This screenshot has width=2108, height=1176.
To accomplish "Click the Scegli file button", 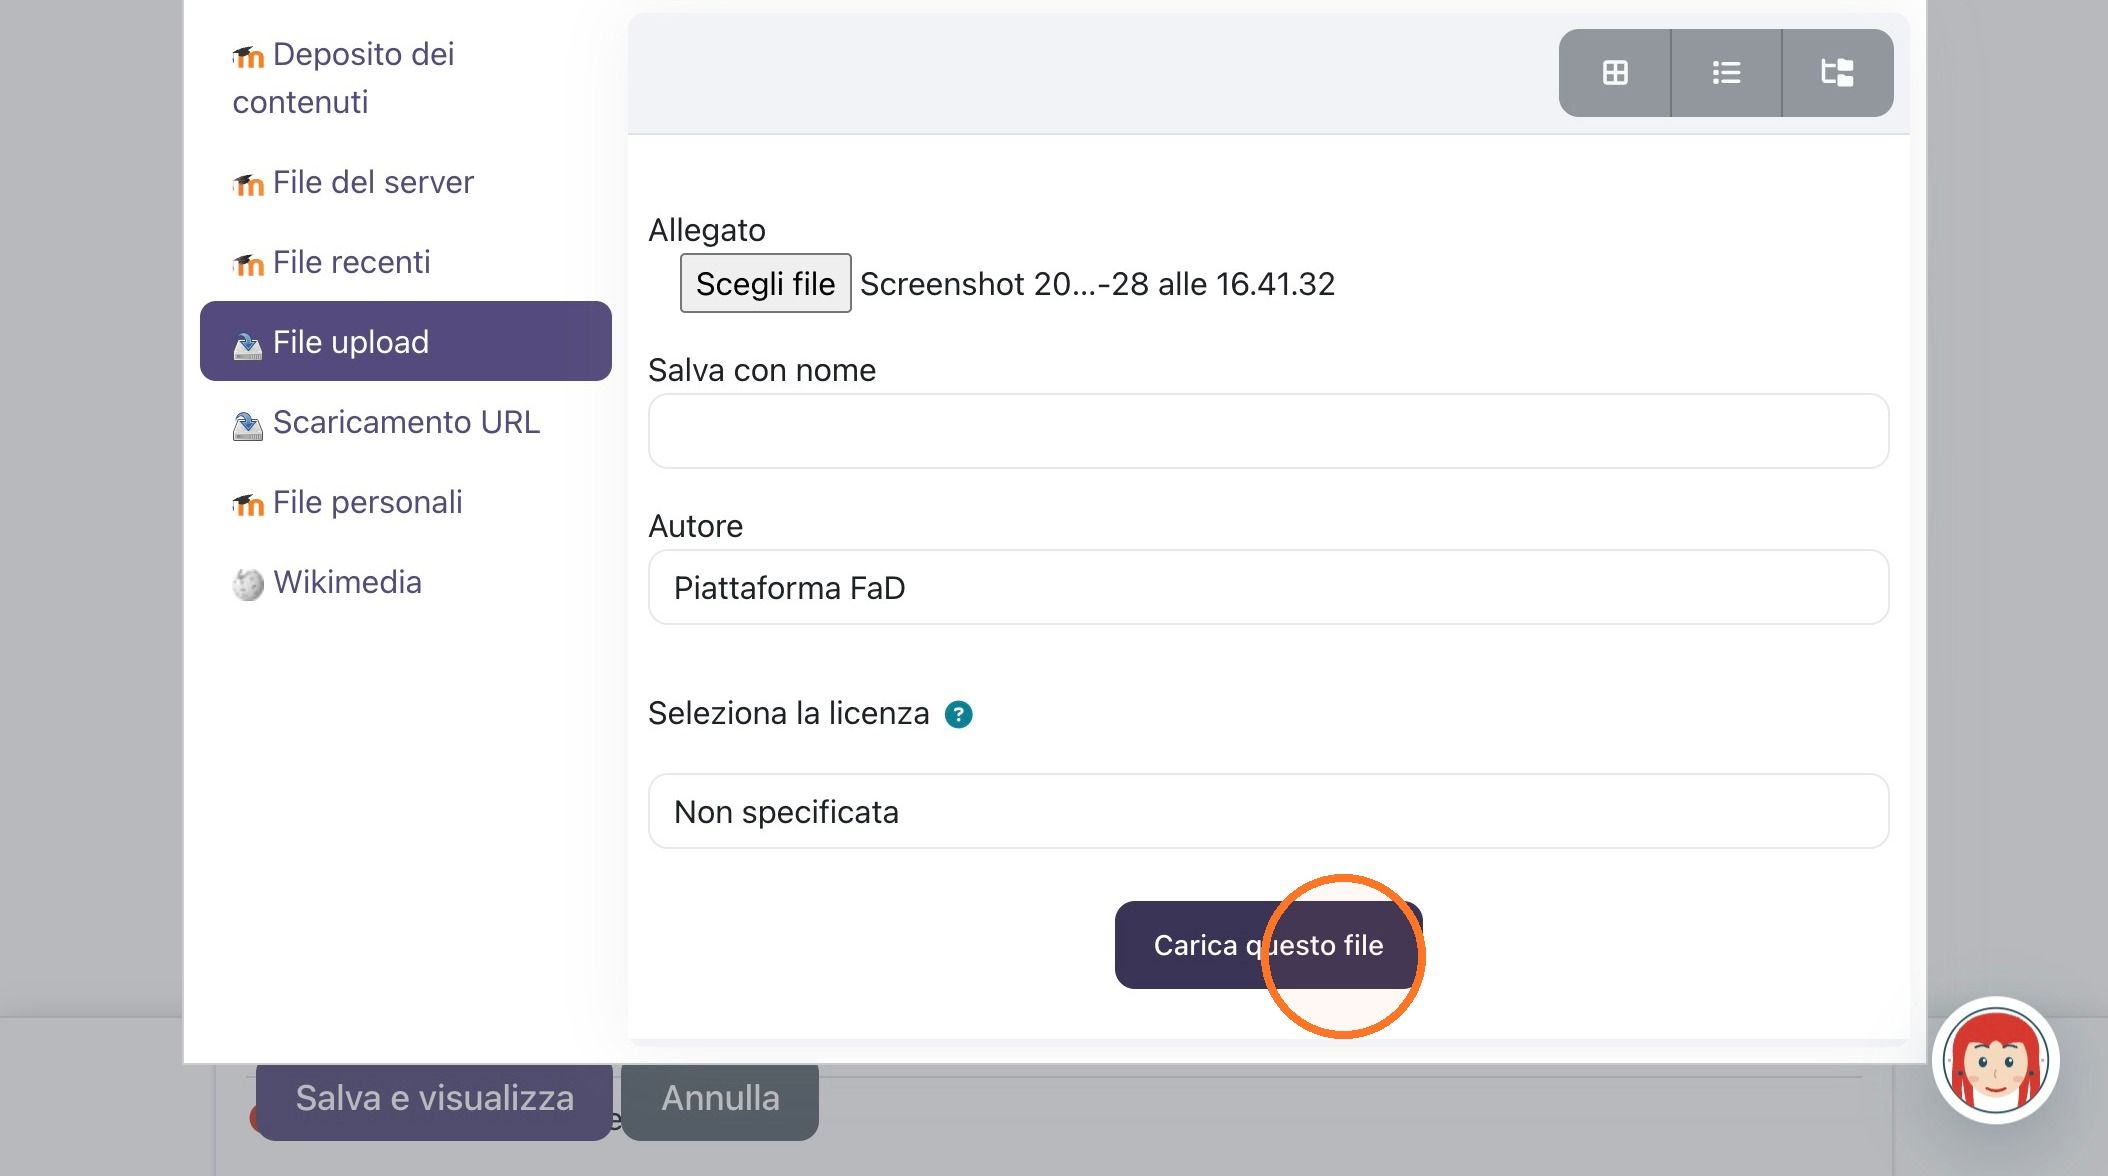I will point(765,283).
